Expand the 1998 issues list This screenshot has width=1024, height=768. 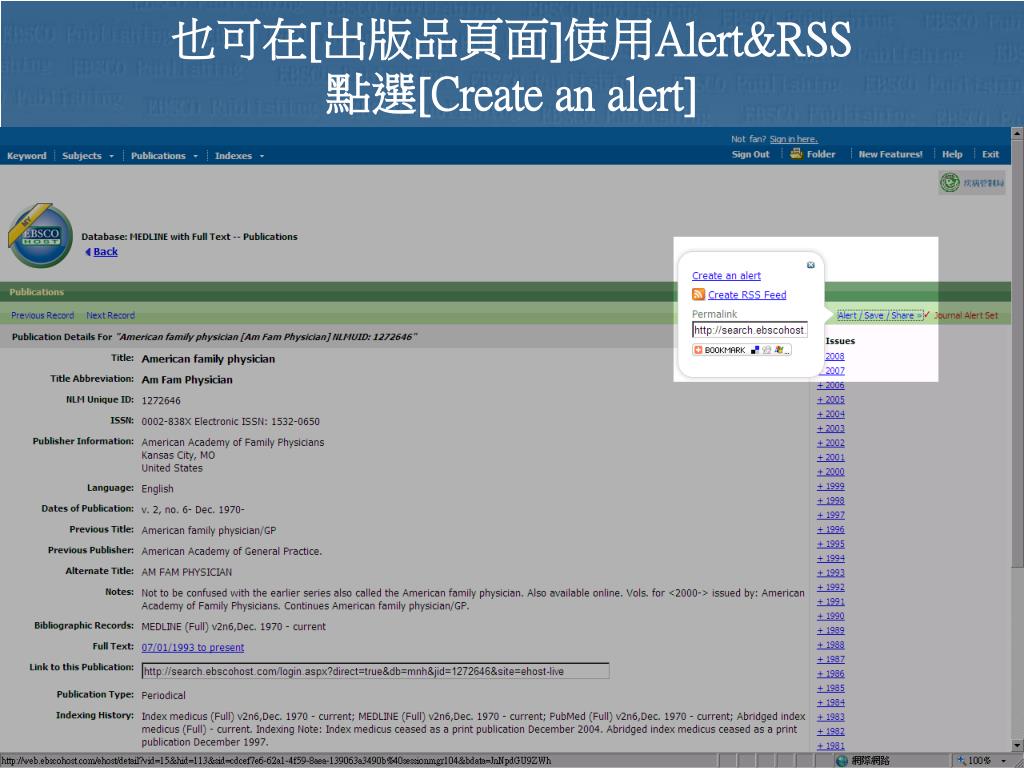click(x=831, y=501)
